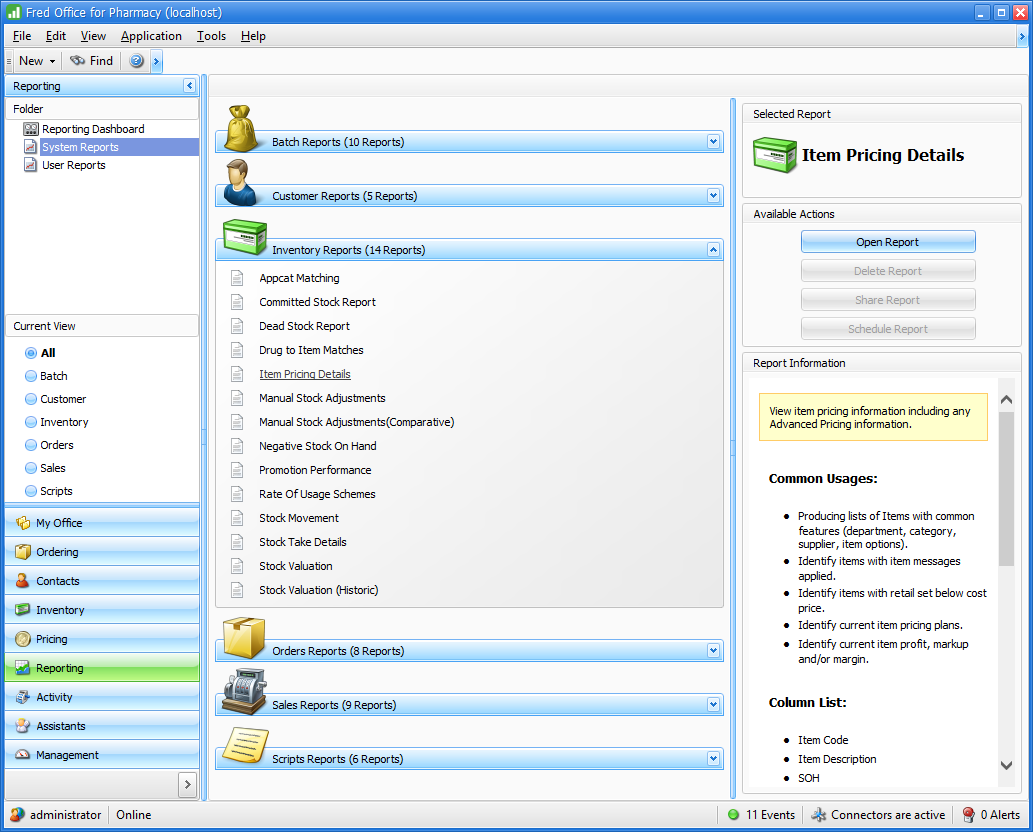Open the Reporting Dashboard folder item
Image resolution: width=1033 pixels, height=832 pixels.
(x=93, y=129)
